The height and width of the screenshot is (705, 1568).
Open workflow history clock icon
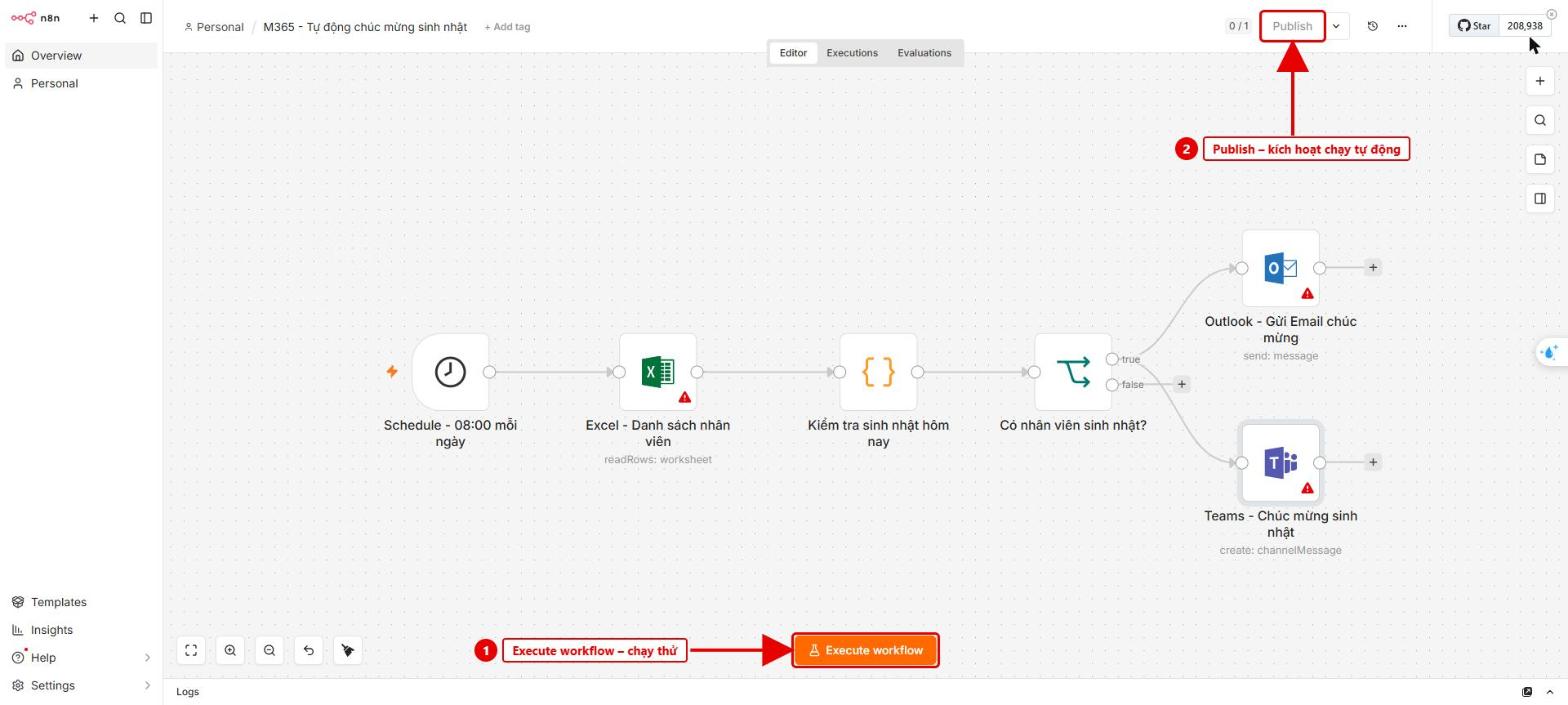coord(1372,26)
